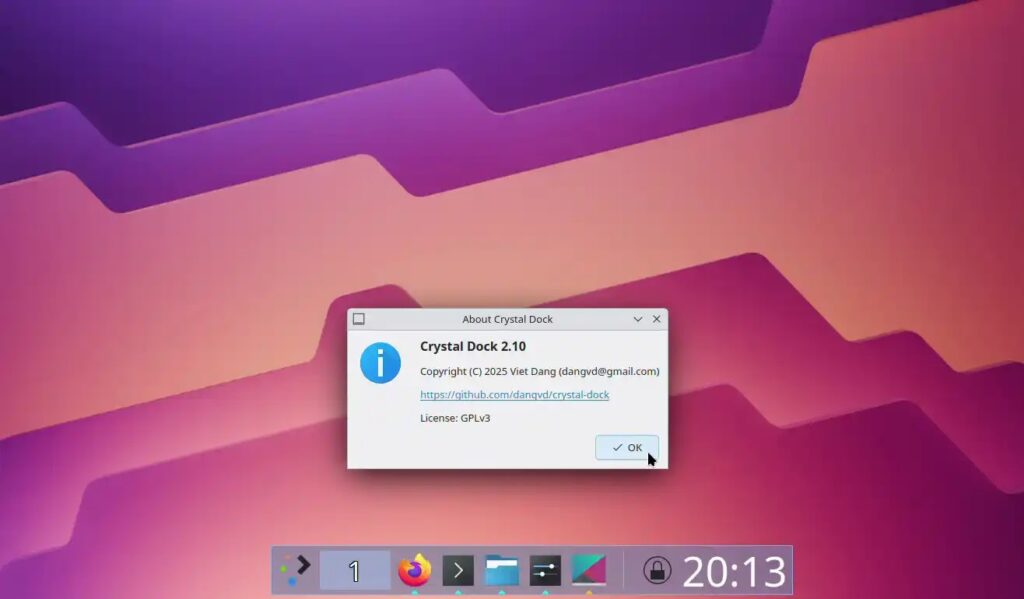Activate the screen lock icon near the clock

click(656, 571)
